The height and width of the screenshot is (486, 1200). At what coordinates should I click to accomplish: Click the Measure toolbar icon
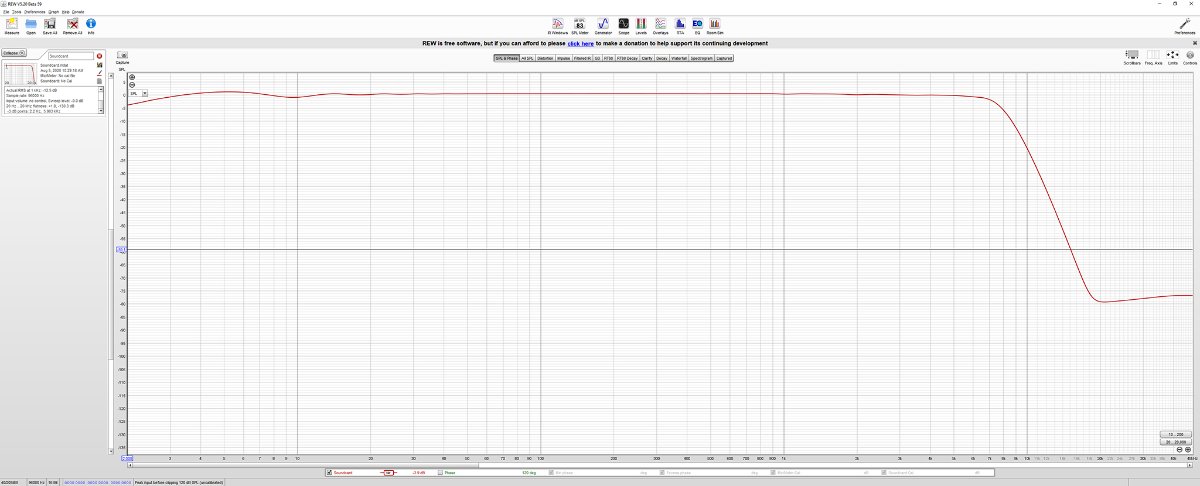pos(12,23)
